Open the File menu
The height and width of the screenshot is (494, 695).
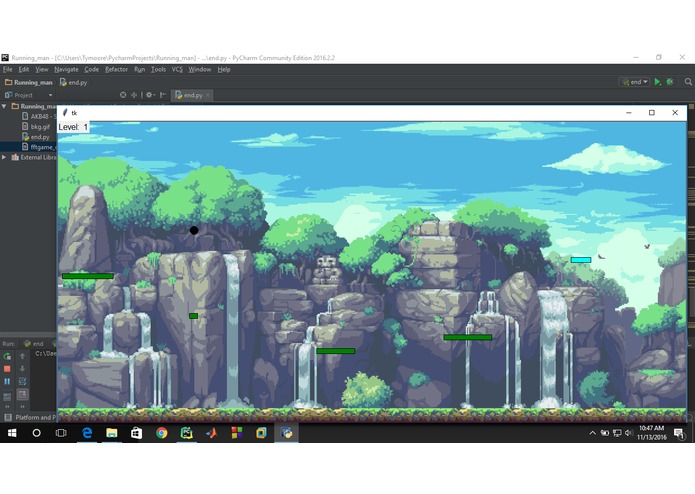[x=8, y=70]
